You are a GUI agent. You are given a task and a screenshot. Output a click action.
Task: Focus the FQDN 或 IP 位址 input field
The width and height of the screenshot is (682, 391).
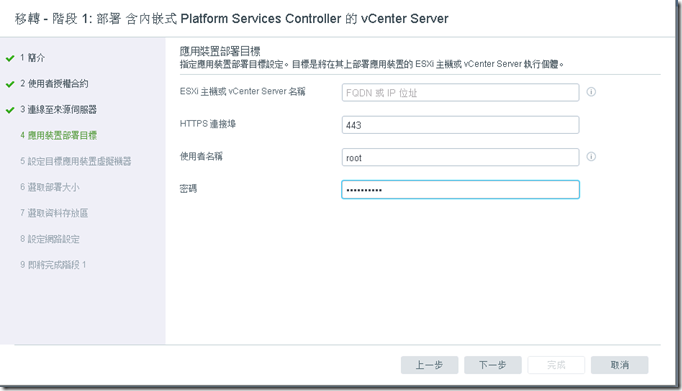pyautogui.click(x=460, y=93)
